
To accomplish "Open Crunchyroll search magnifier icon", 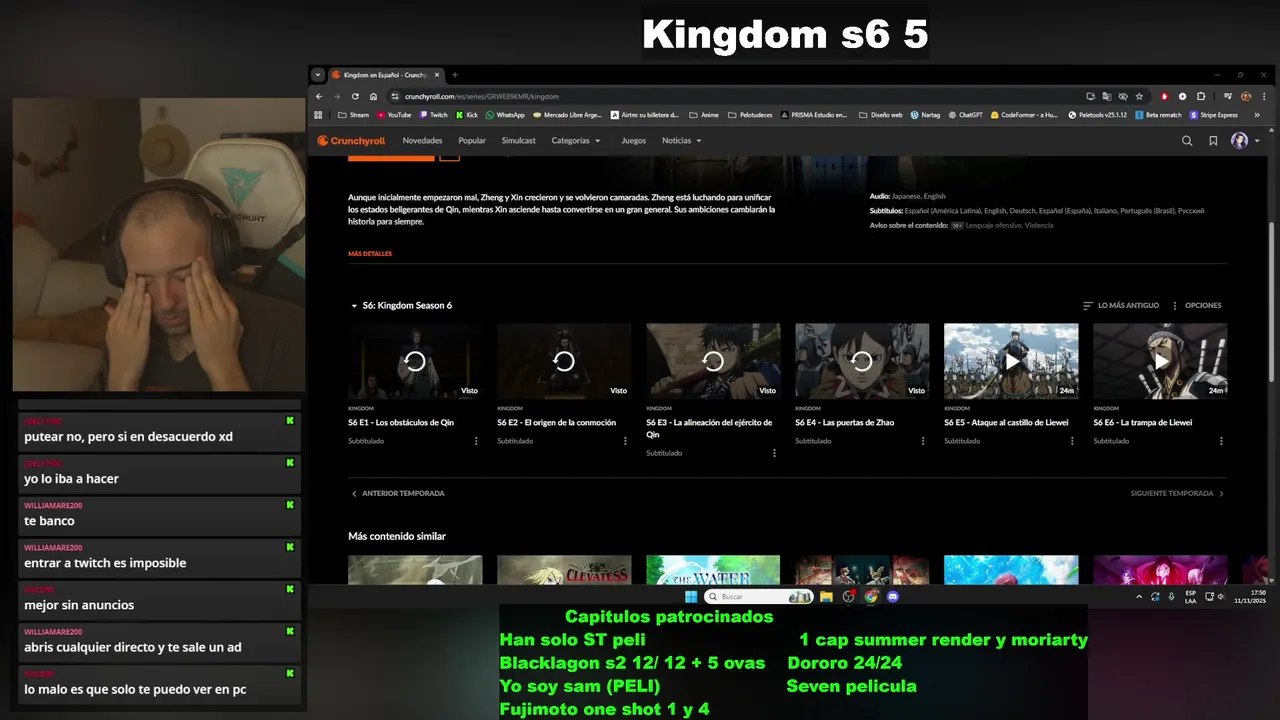I will click(1187, 141).
